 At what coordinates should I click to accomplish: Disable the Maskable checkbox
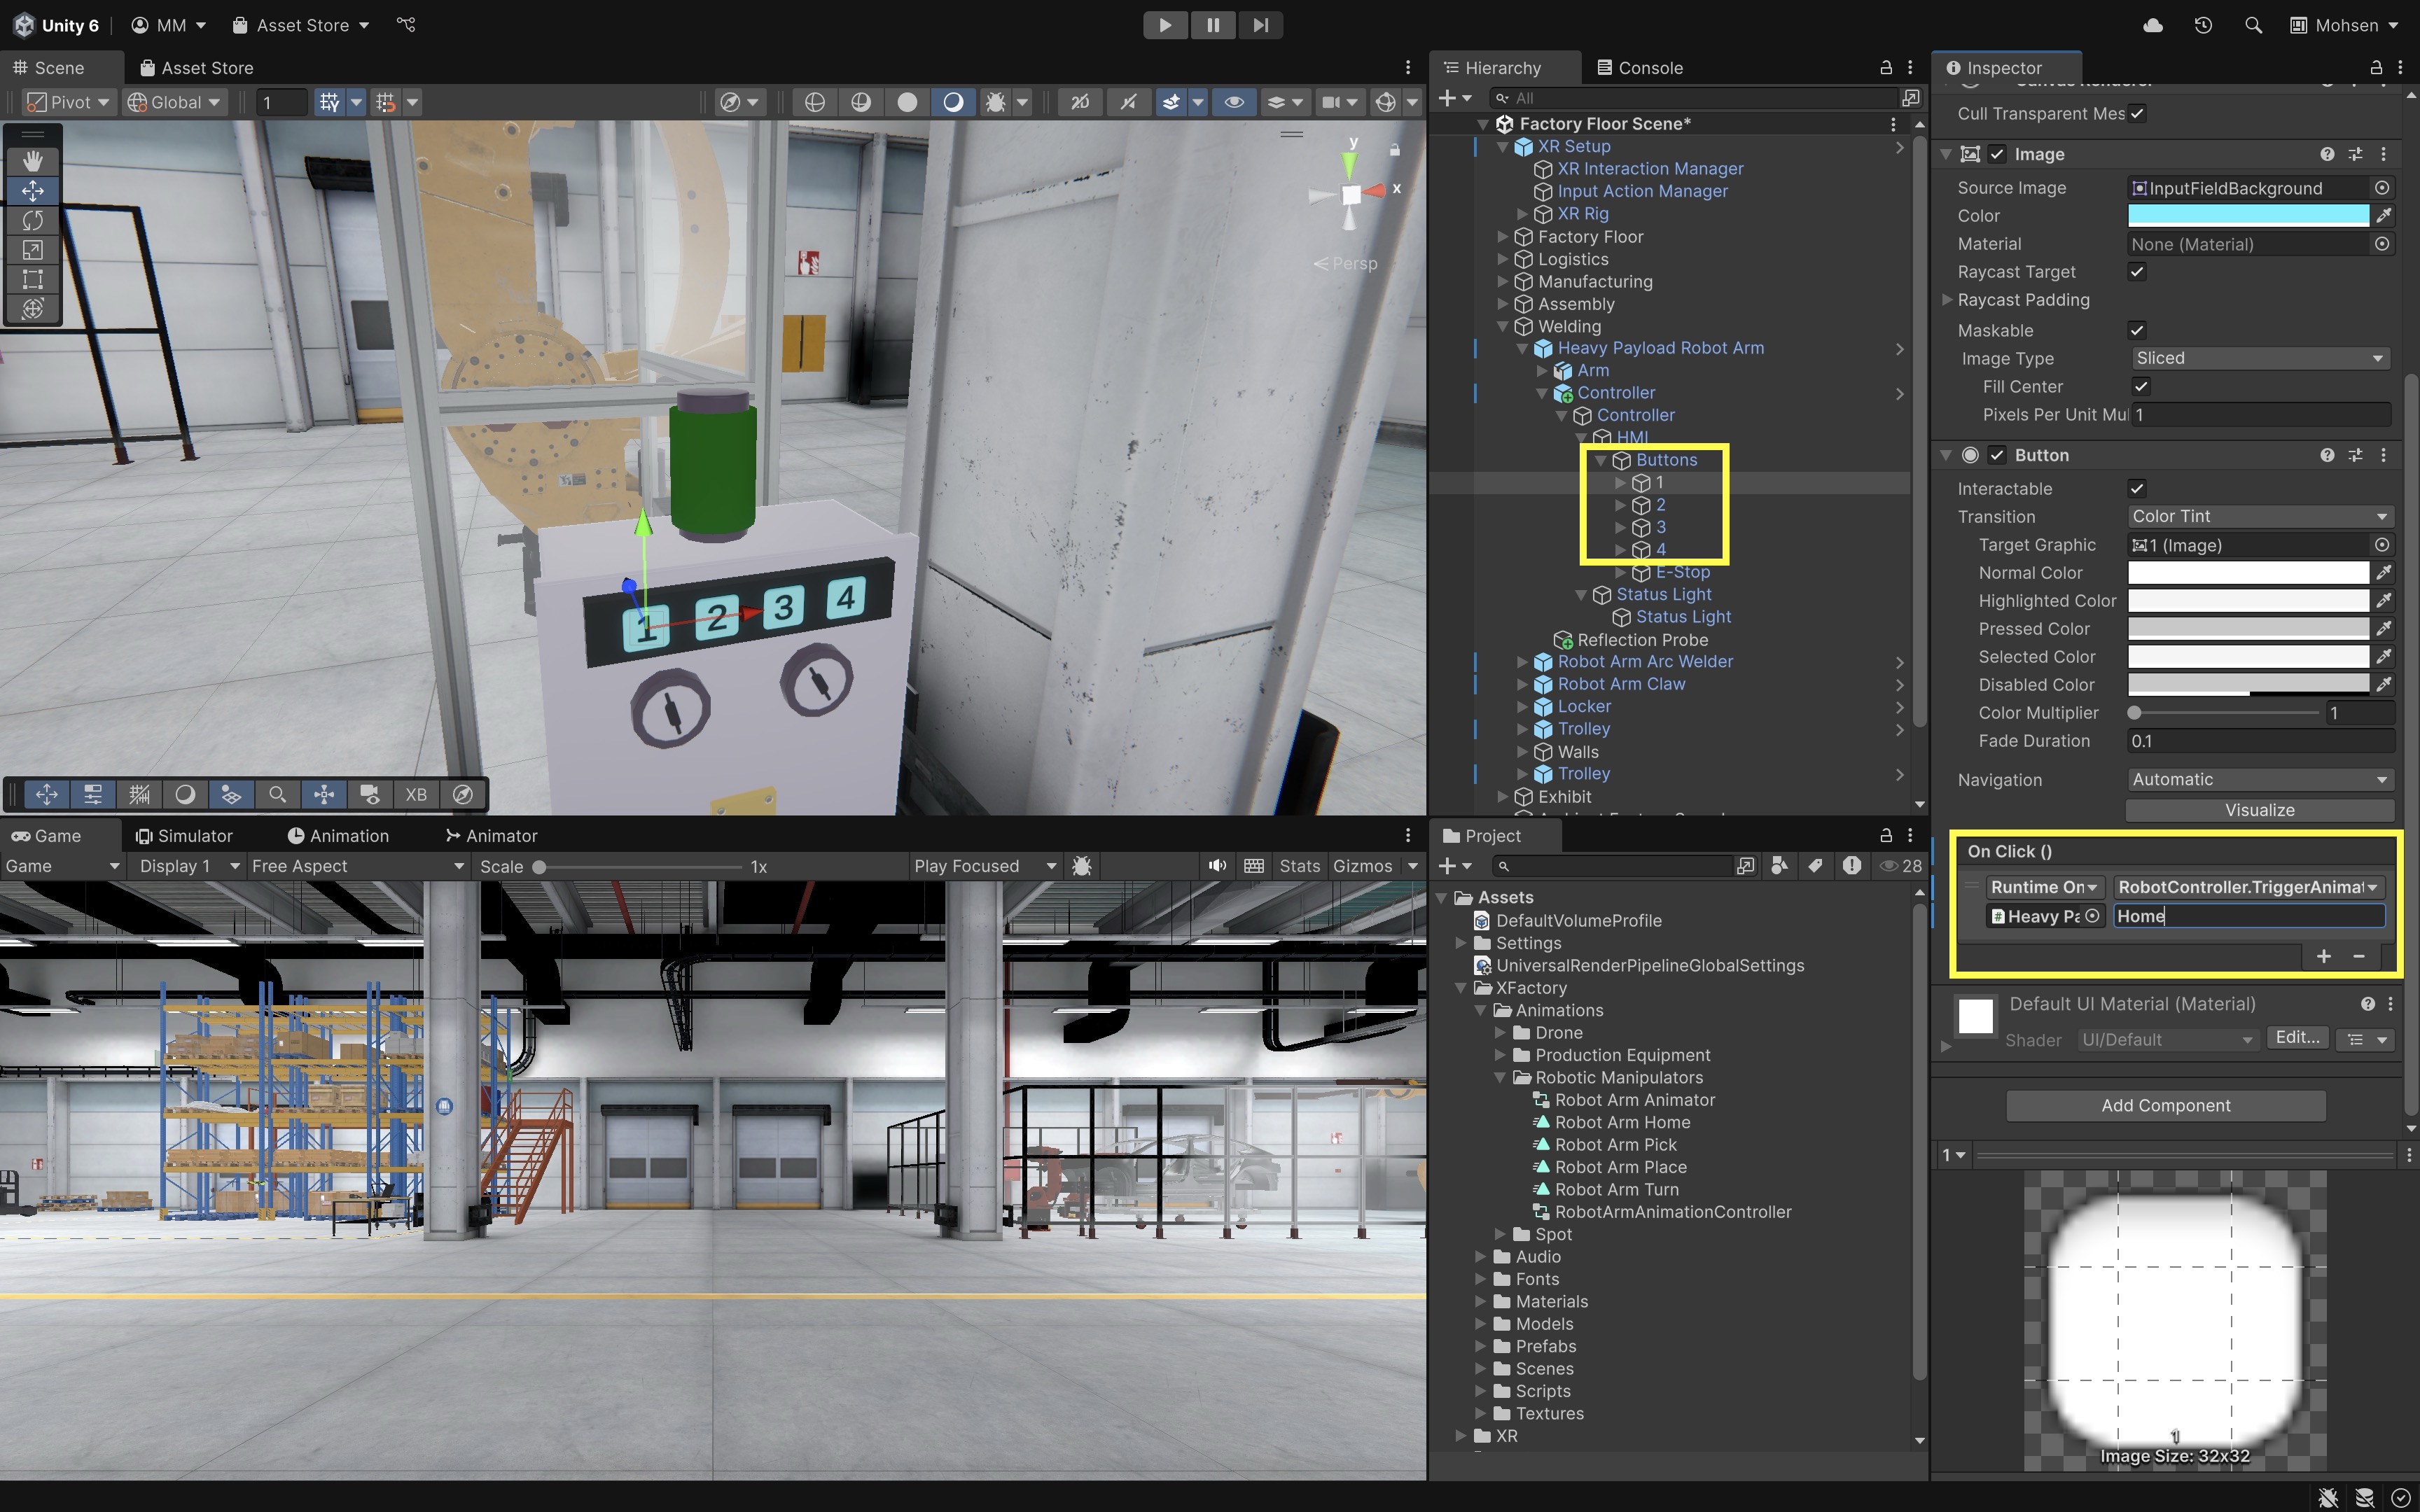pos(2137,330)
